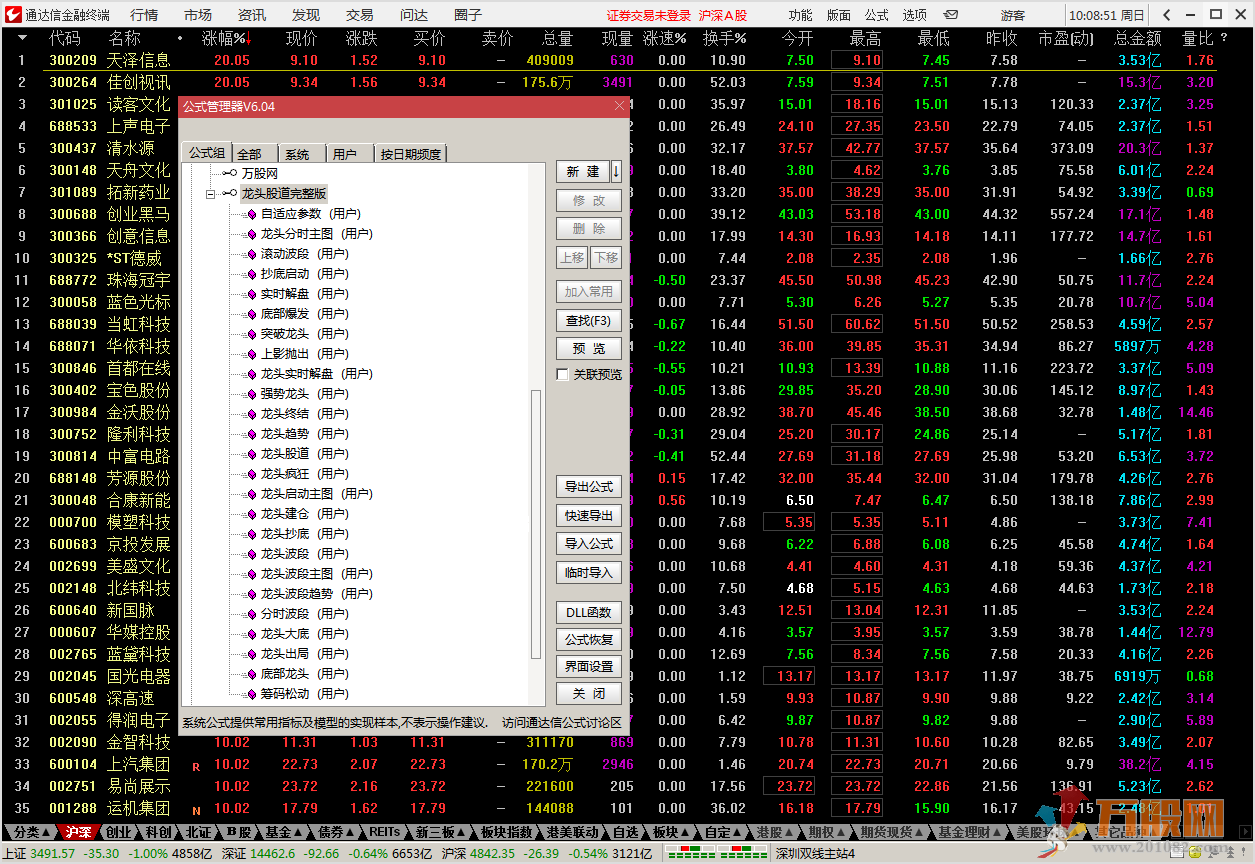Click the blue down arrow beside 新建 button
Screen dimensions: 1255x864
616,172
